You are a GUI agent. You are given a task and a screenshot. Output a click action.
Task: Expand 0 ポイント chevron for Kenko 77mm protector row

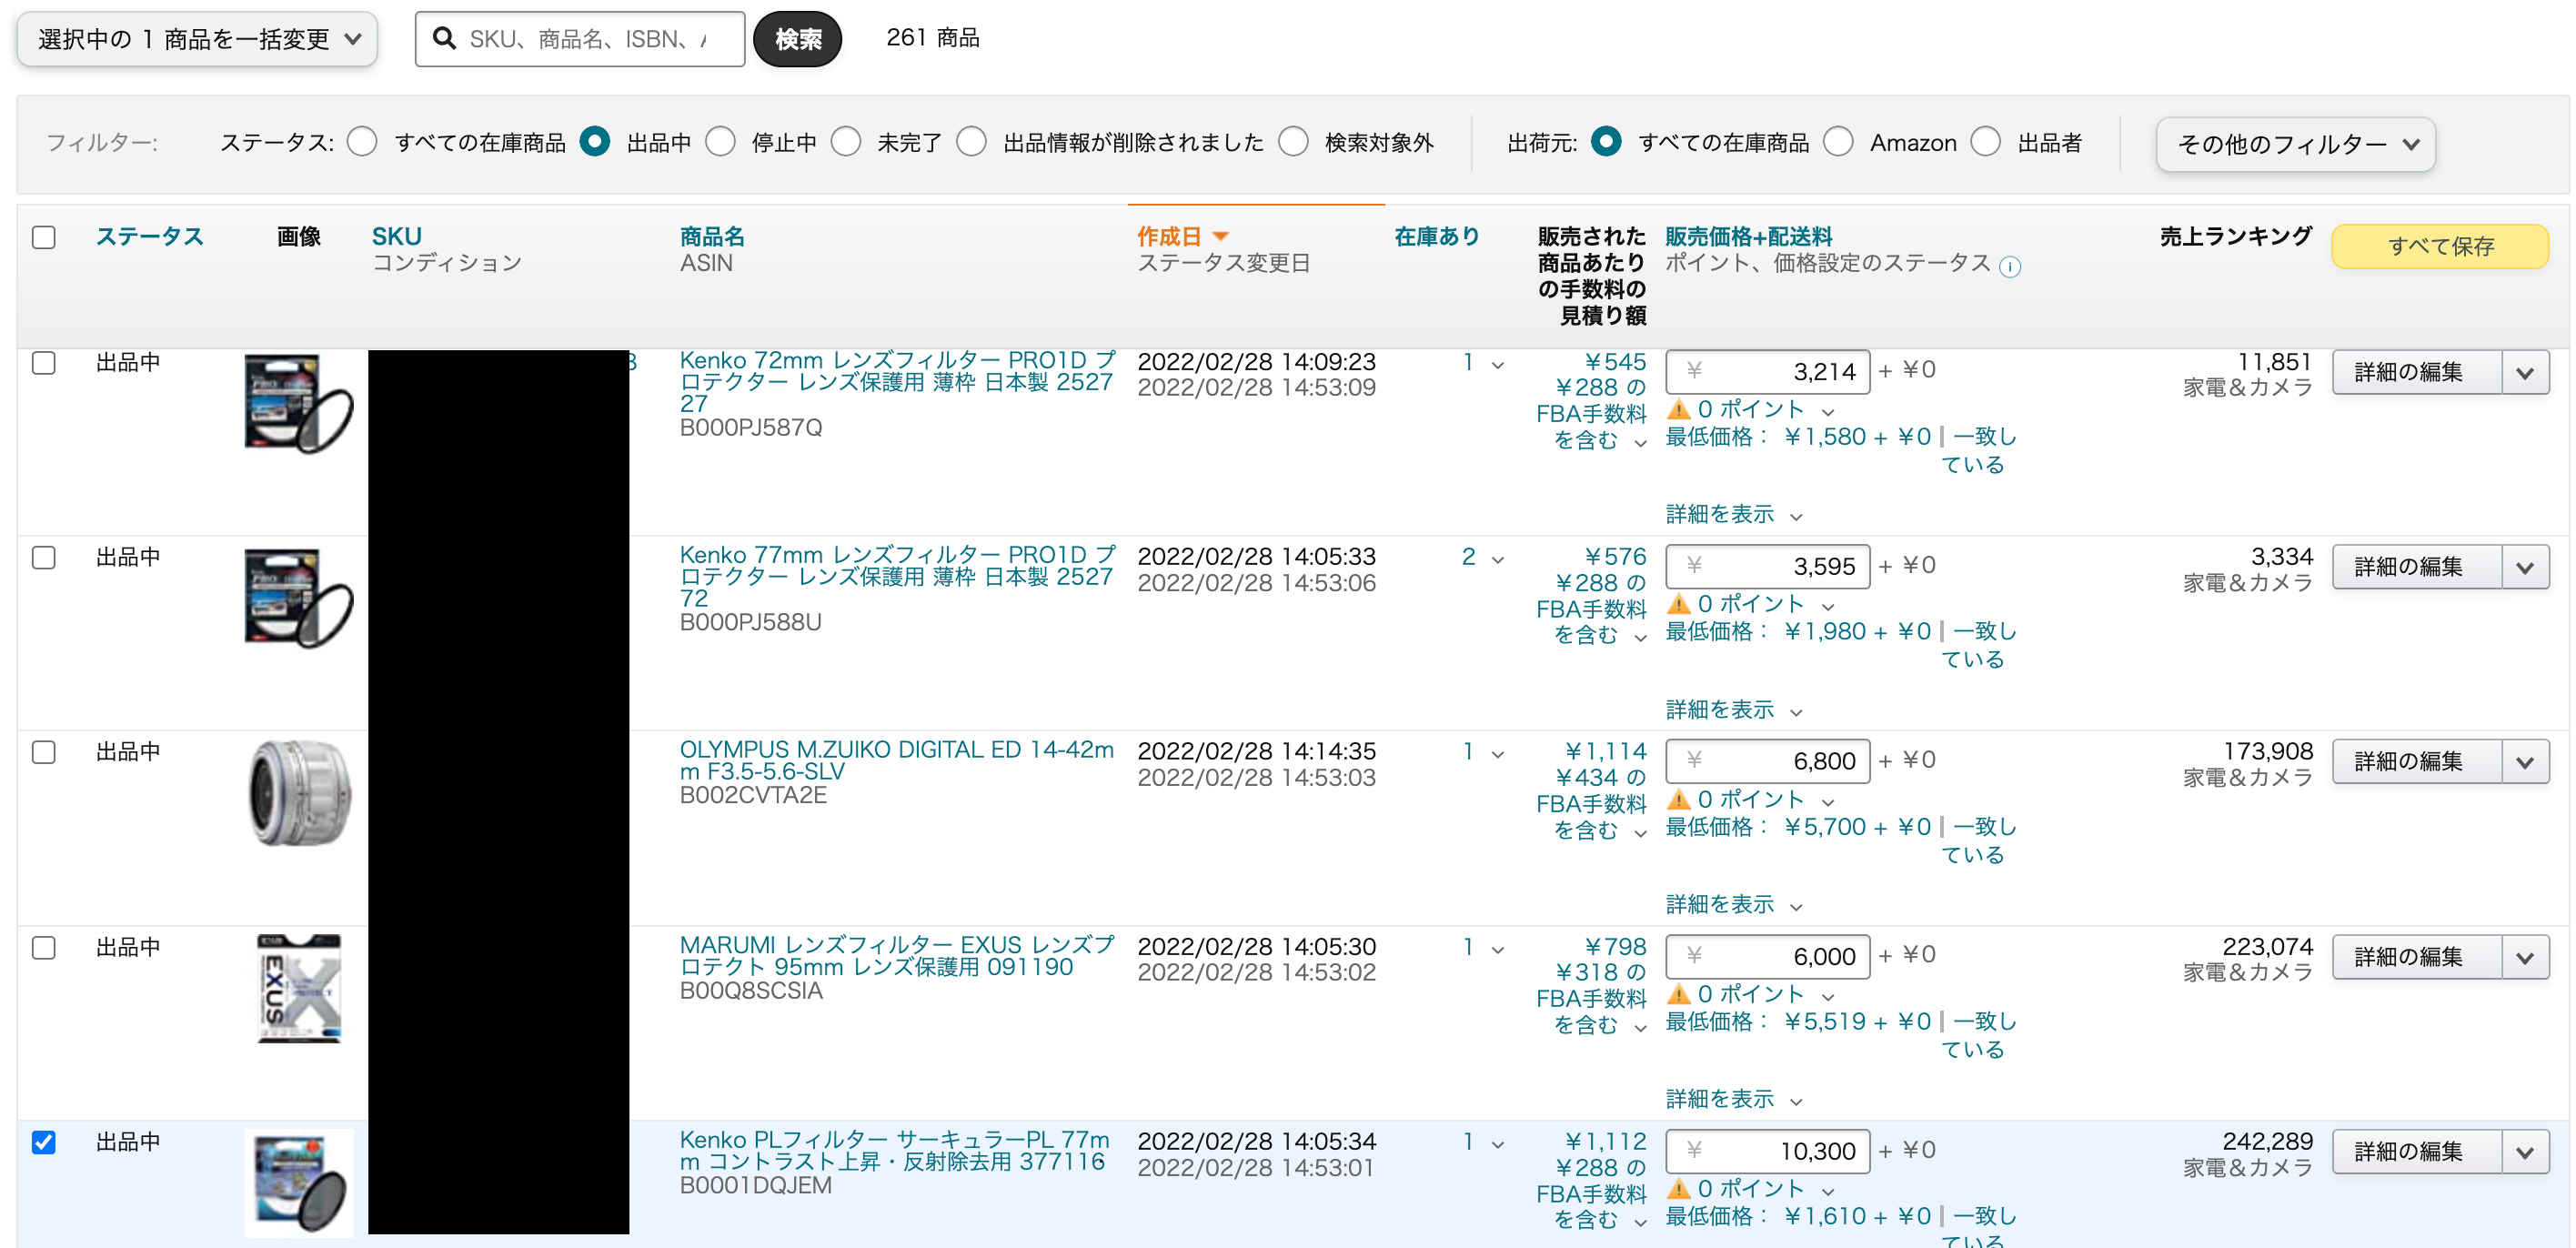(1829, 606)
